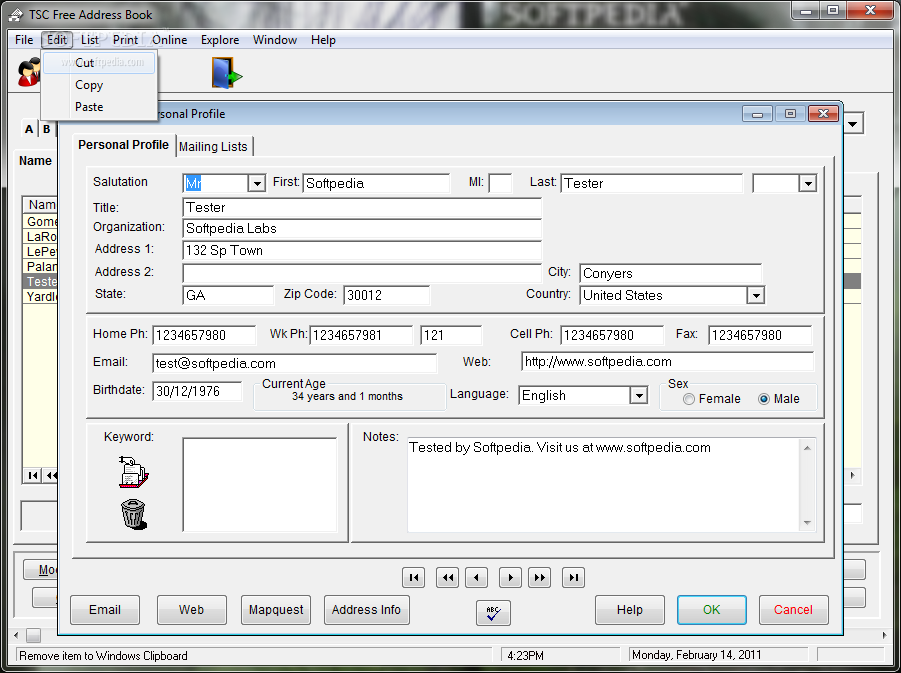Click the Cancel button
This screenshot has width=901, height=673.
coord(794,610)
